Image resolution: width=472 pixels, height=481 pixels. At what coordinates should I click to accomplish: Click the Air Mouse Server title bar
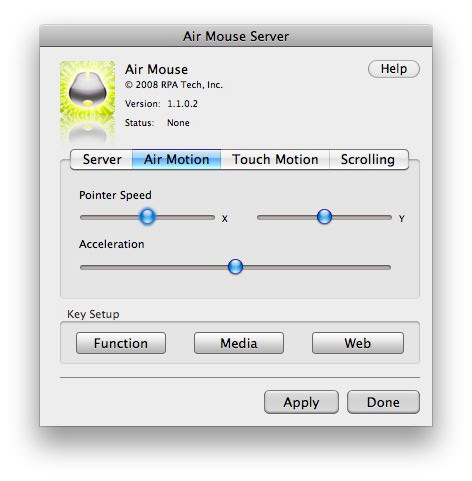pos(236,36)
